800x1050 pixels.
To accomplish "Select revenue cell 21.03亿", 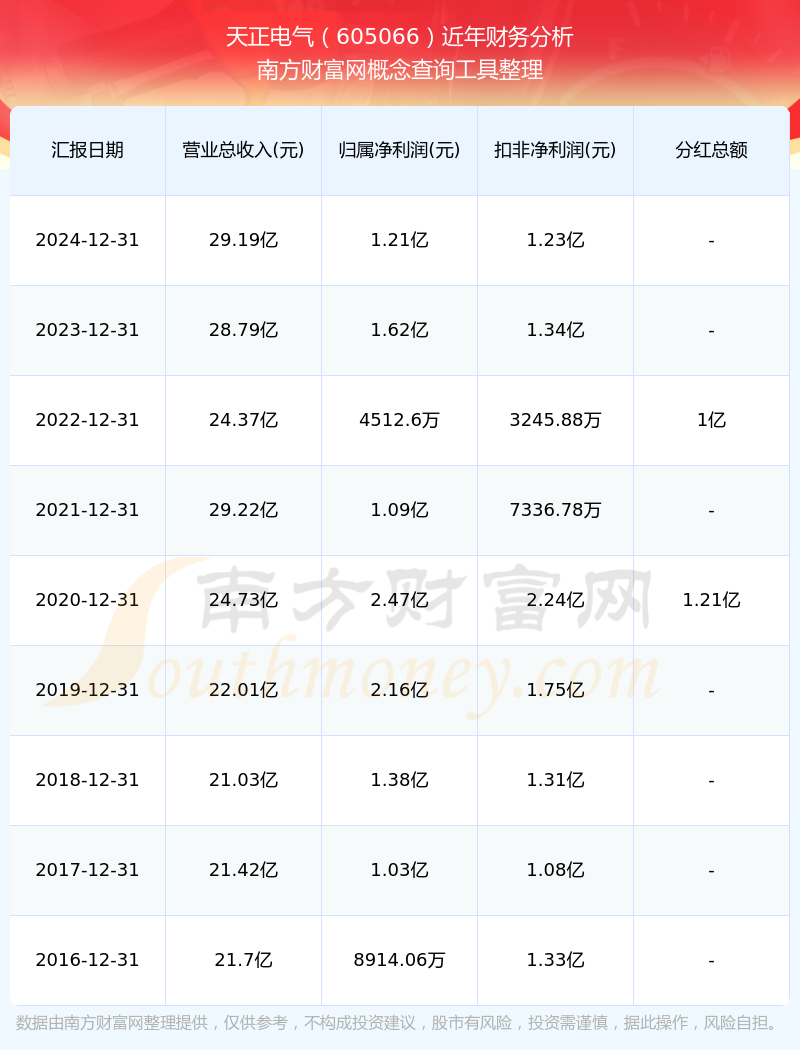I will pos(244,780).
